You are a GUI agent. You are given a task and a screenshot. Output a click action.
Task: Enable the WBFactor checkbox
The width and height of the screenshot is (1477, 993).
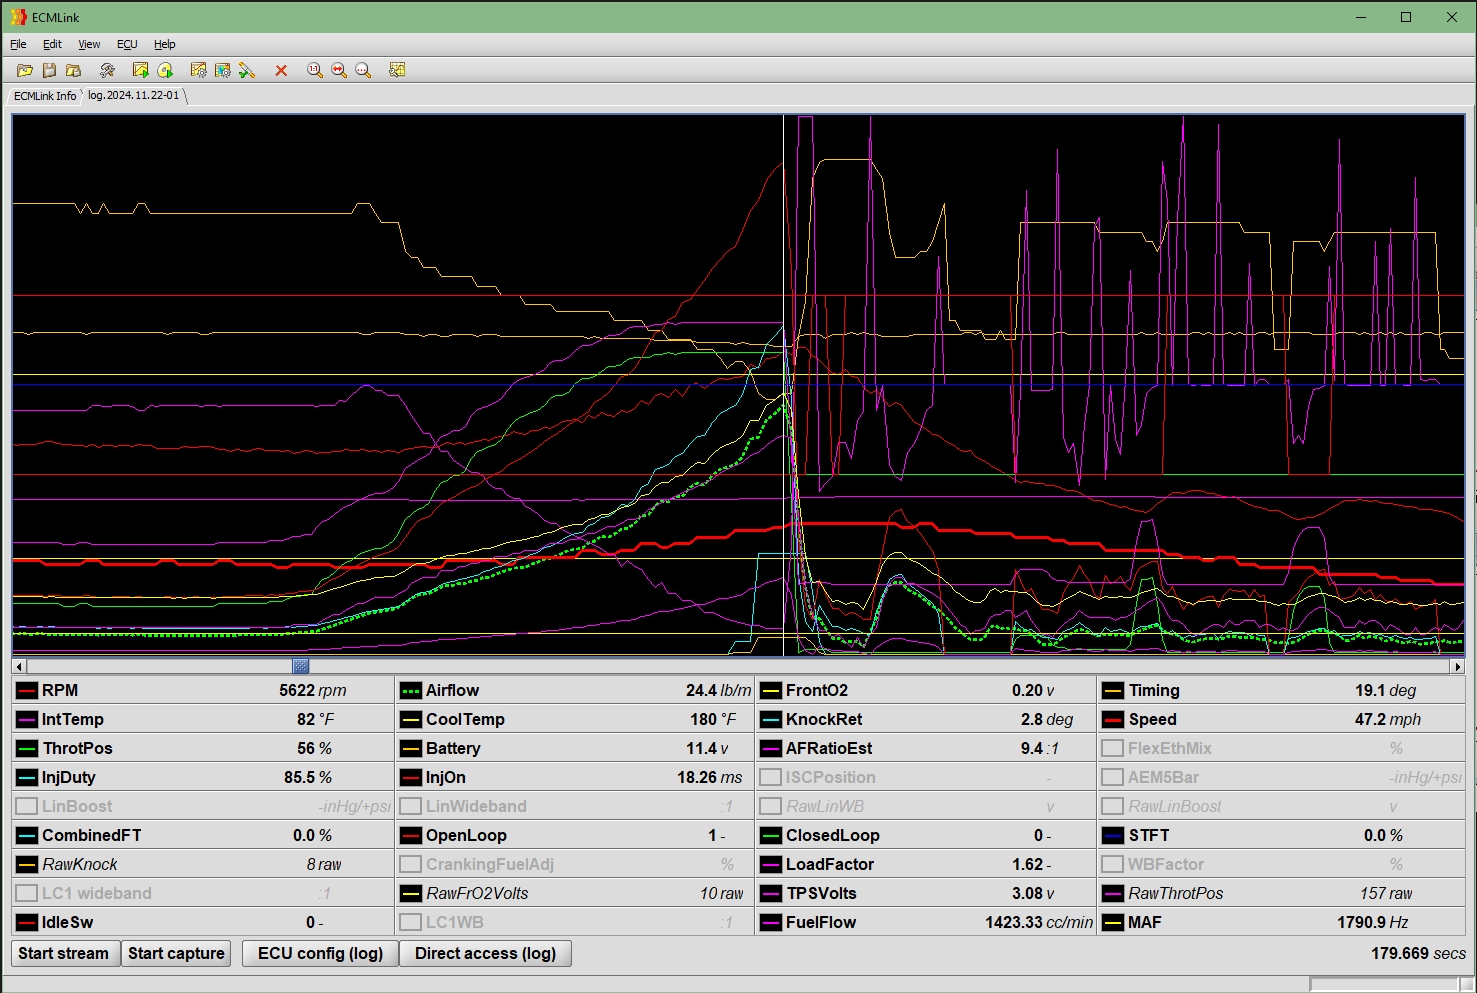1113,864
